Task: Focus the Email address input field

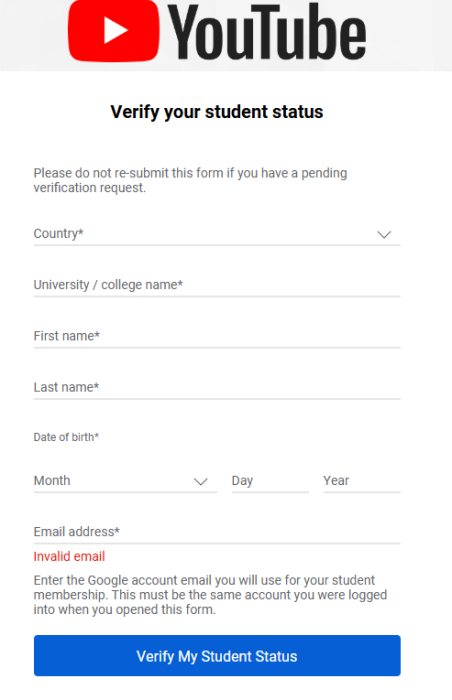Action: (217, 532)
